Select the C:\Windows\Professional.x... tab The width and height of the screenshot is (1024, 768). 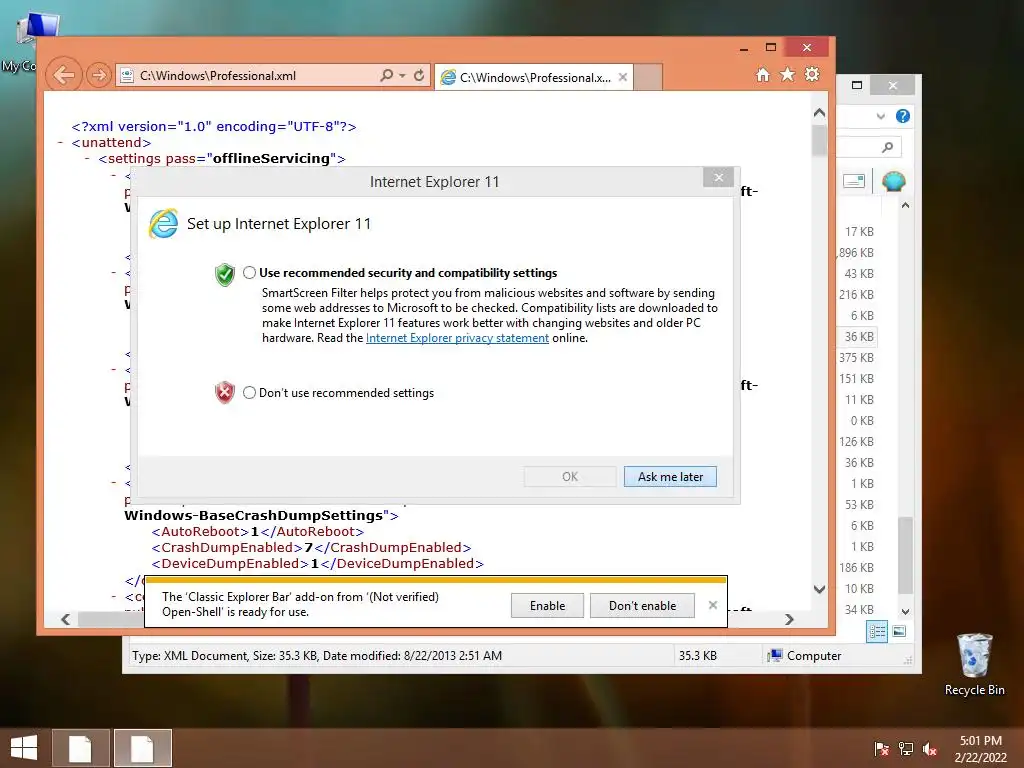click(534, 78)
